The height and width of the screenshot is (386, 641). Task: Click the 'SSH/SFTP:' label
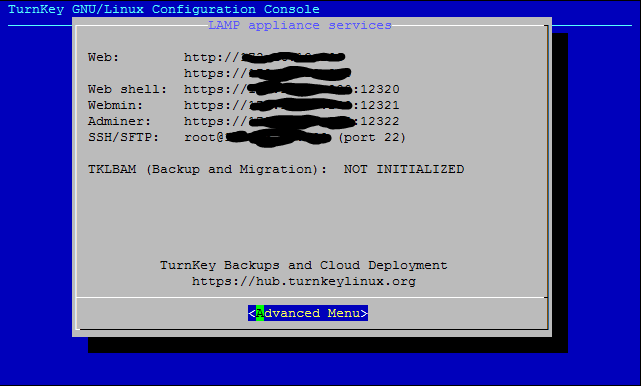tap(123, 137)
